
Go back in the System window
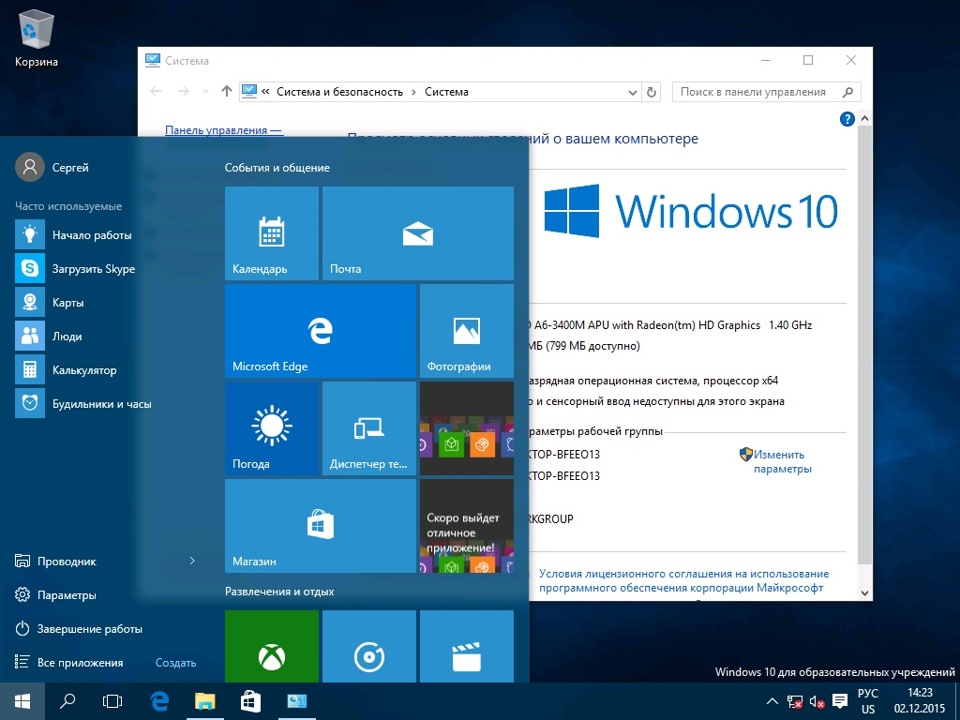click(x=156, y=91)
